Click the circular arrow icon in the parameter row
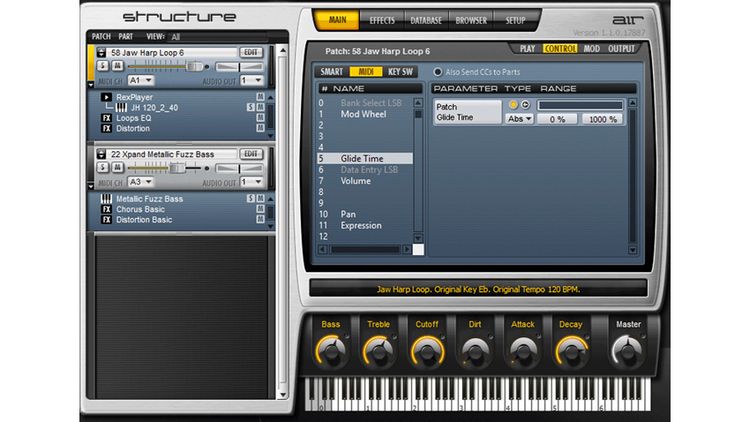The image size is (750, 422). click(x=525, y=104)
